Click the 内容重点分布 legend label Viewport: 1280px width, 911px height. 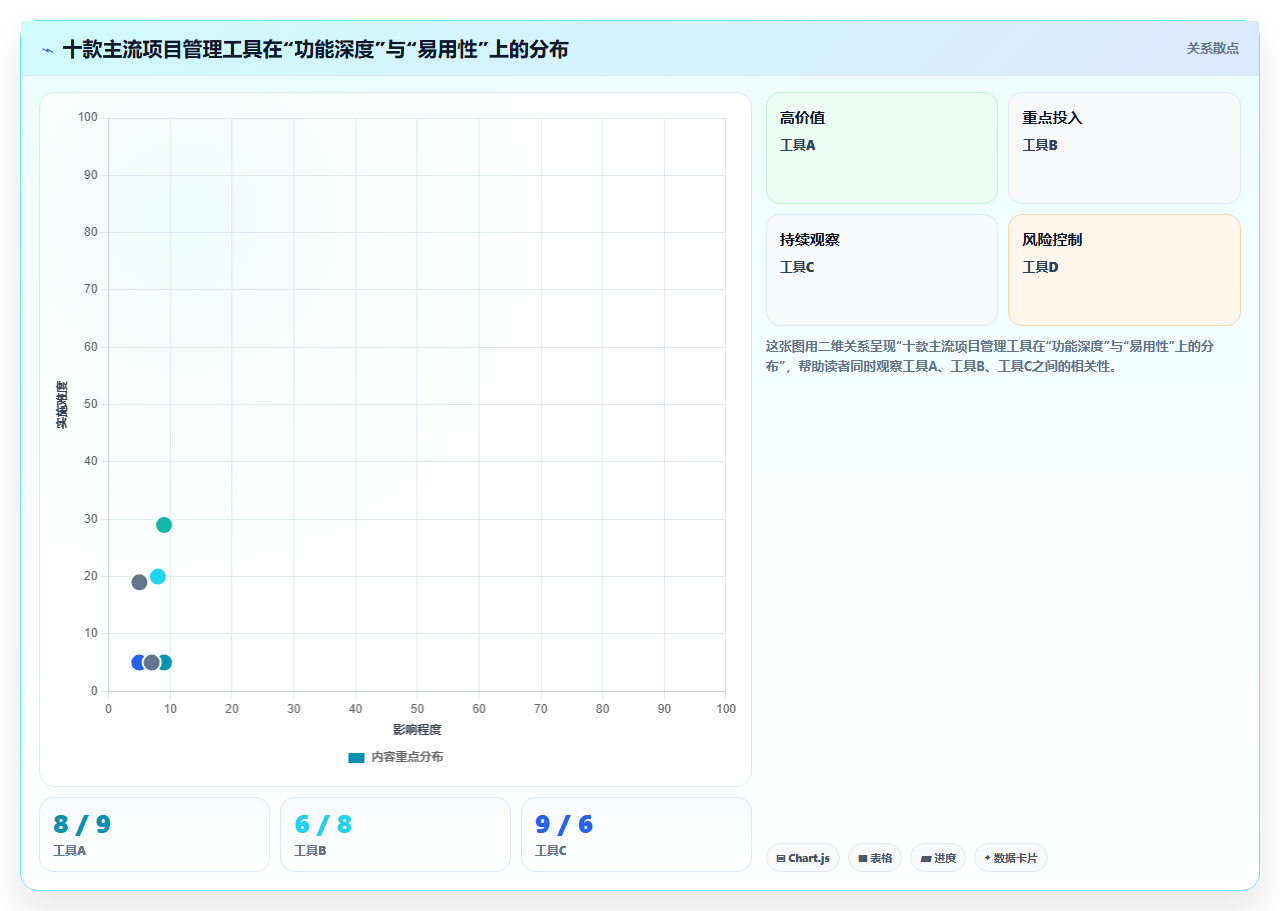point(407,757)
